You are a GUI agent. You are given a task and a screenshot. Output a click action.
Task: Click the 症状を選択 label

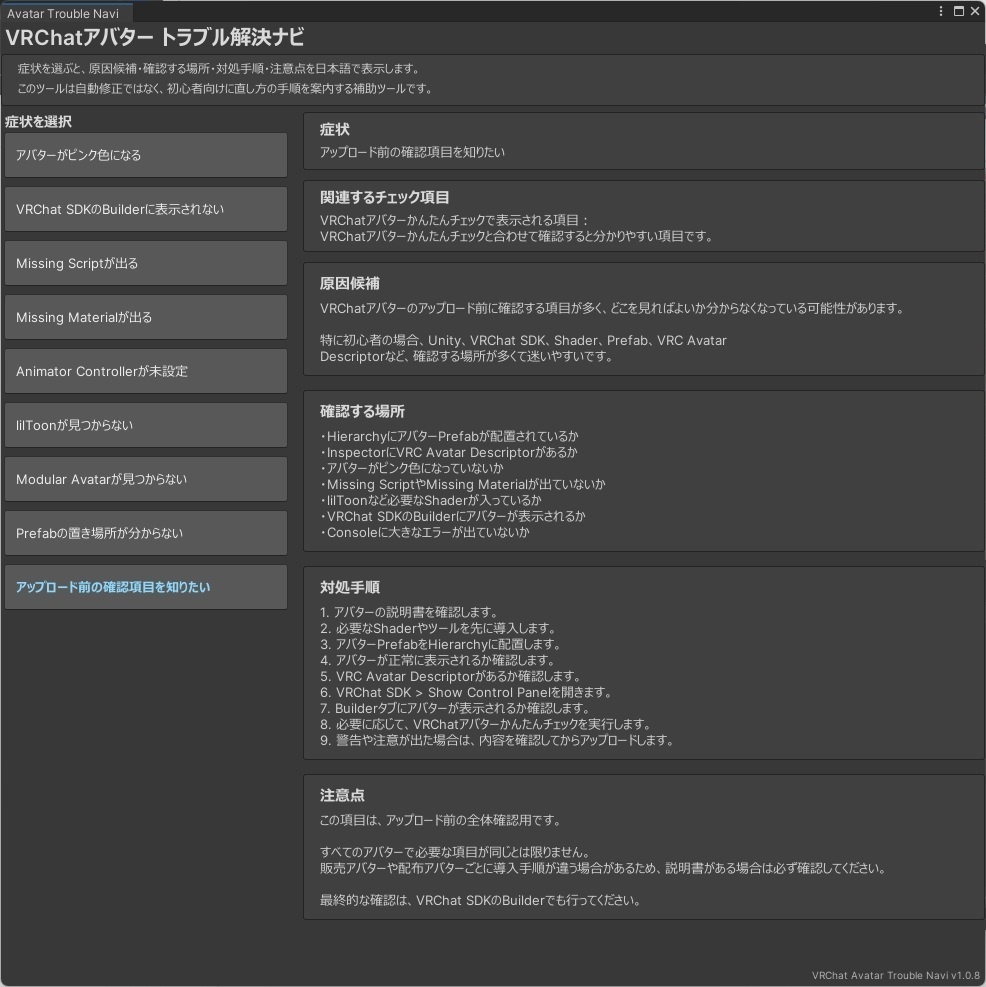pos(38,121)
